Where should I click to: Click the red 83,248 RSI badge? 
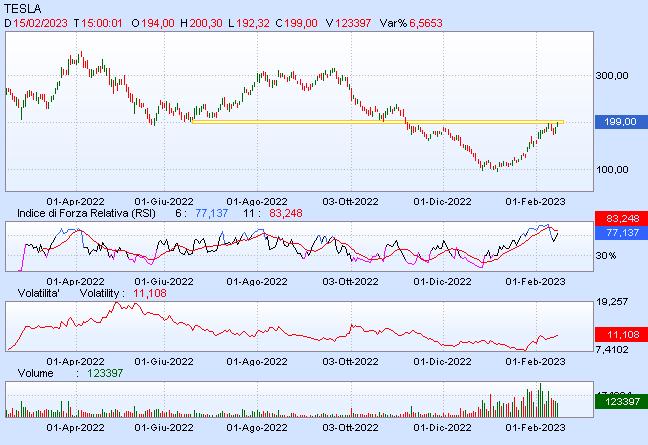click(x=621, y=218)
